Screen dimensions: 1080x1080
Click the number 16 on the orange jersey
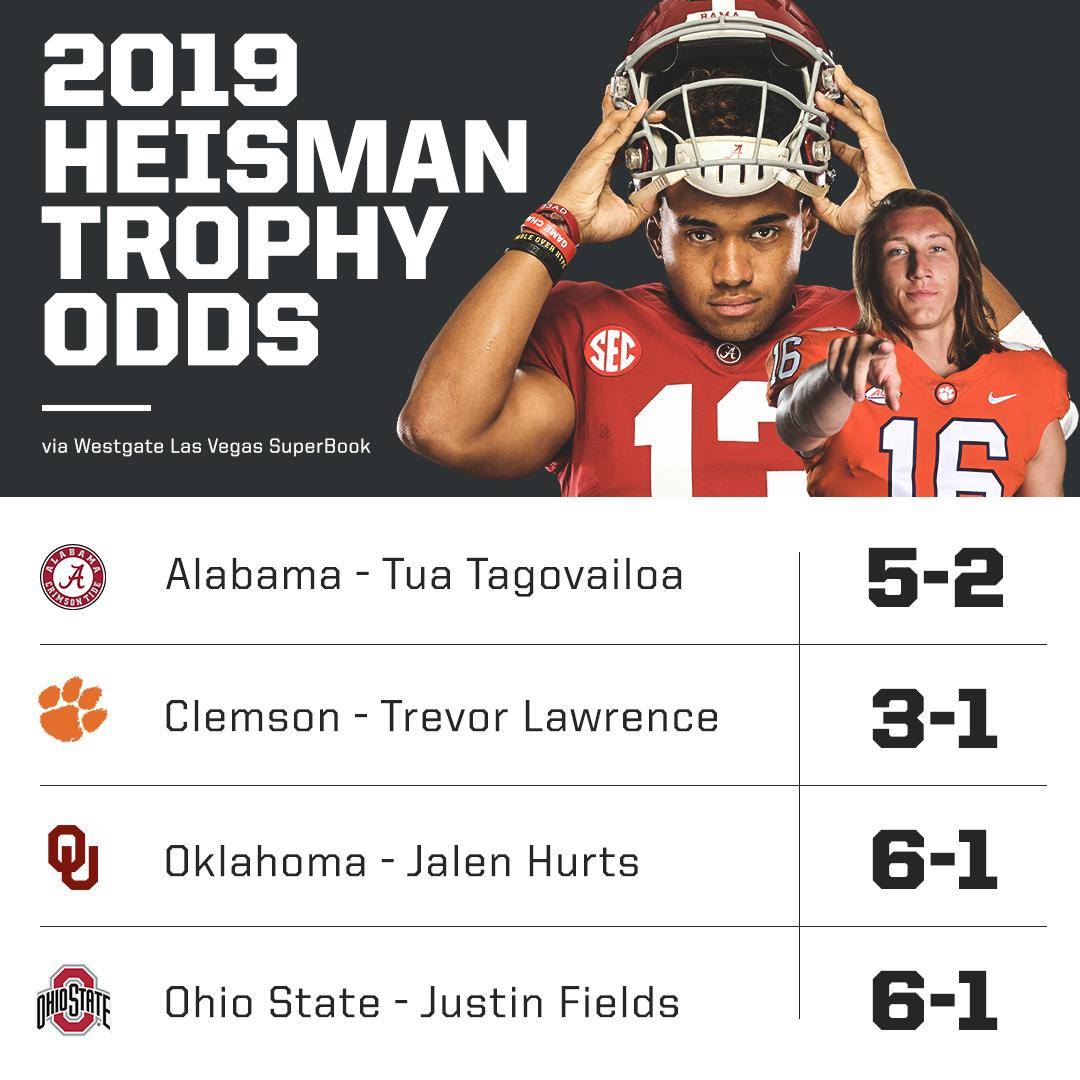[x=944, y=456]
